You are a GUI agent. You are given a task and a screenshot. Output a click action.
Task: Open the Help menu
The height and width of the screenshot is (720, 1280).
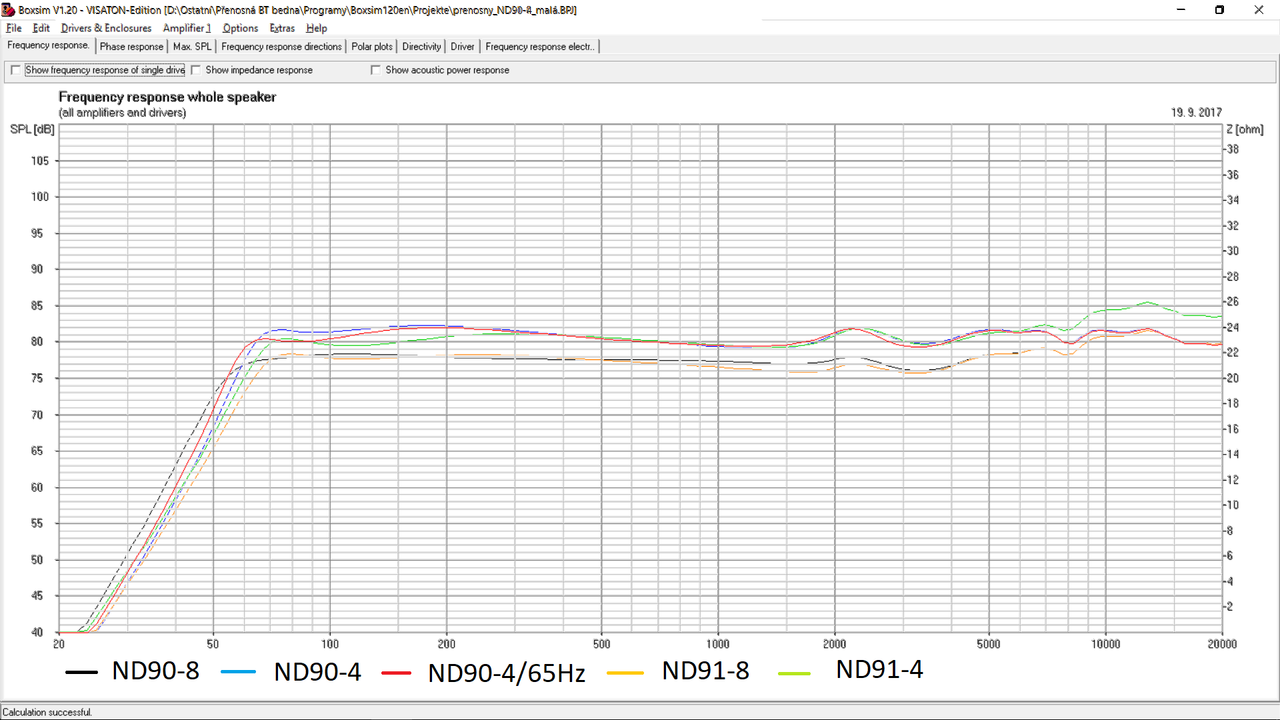point(316,28)
